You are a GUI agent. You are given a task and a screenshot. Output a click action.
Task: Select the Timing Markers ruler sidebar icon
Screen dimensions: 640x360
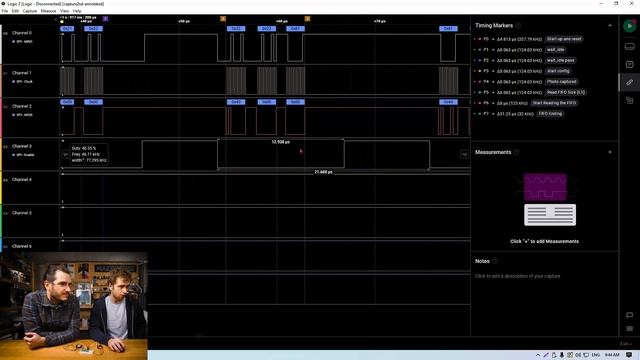(629, 82)
